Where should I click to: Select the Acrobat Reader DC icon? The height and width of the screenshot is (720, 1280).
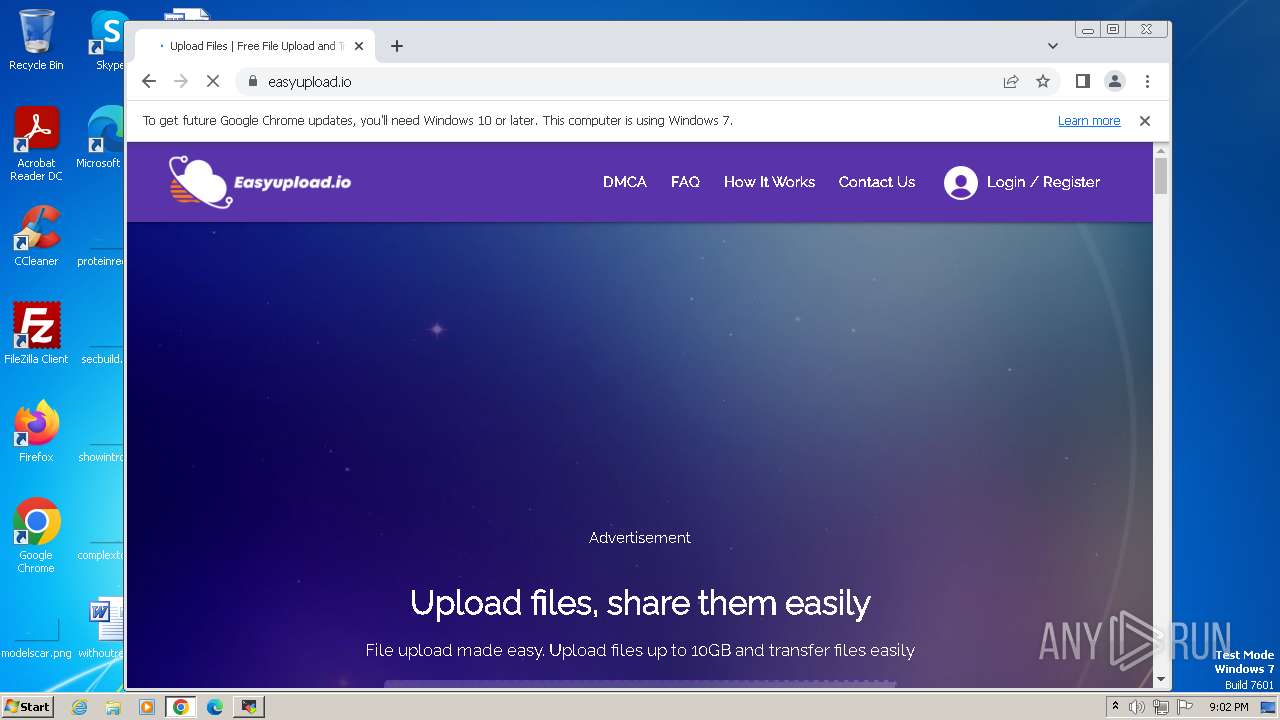36,144
